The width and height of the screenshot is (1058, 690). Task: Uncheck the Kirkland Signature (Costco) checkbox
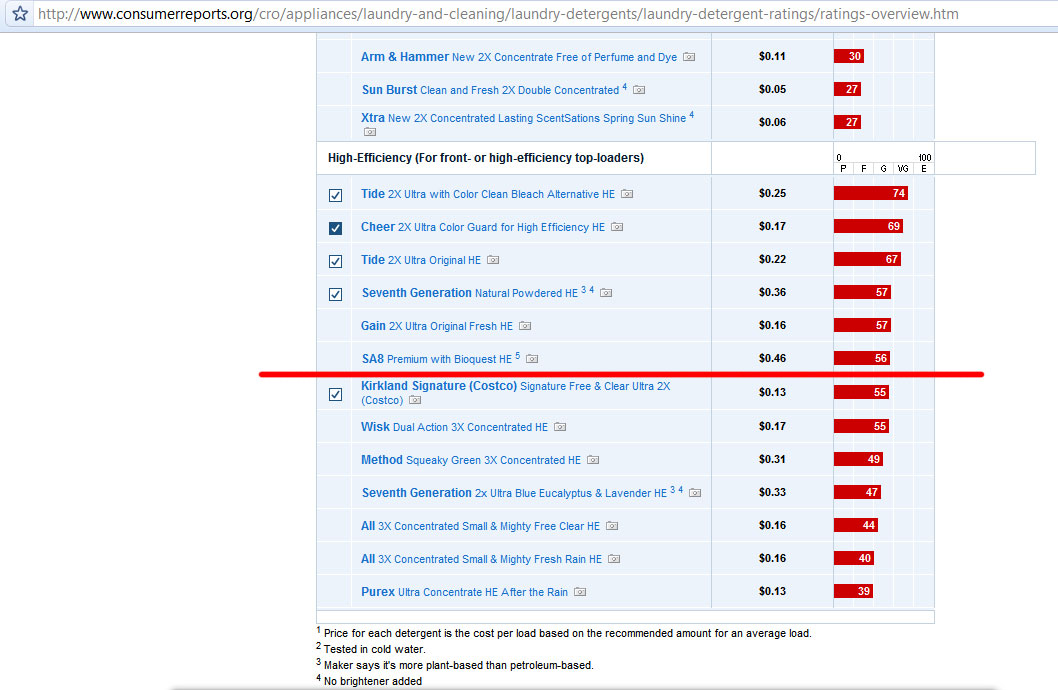coord(335,395)
